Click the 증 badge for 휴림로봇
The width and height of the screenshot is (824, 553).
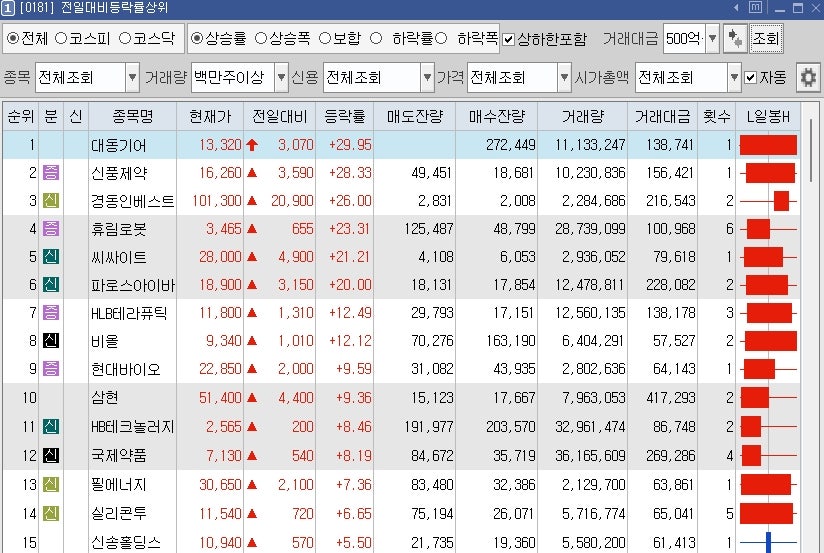(x=51, y=229)
